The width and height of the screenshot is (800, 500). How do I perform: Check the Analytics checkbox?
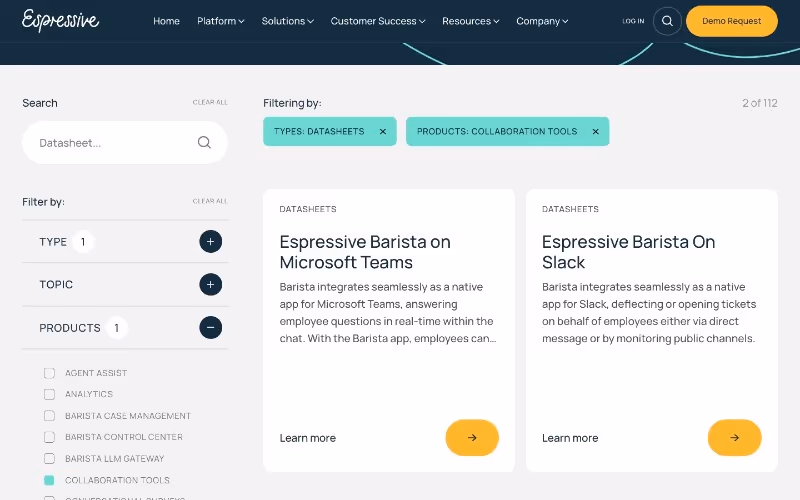[x=49, y=394]
